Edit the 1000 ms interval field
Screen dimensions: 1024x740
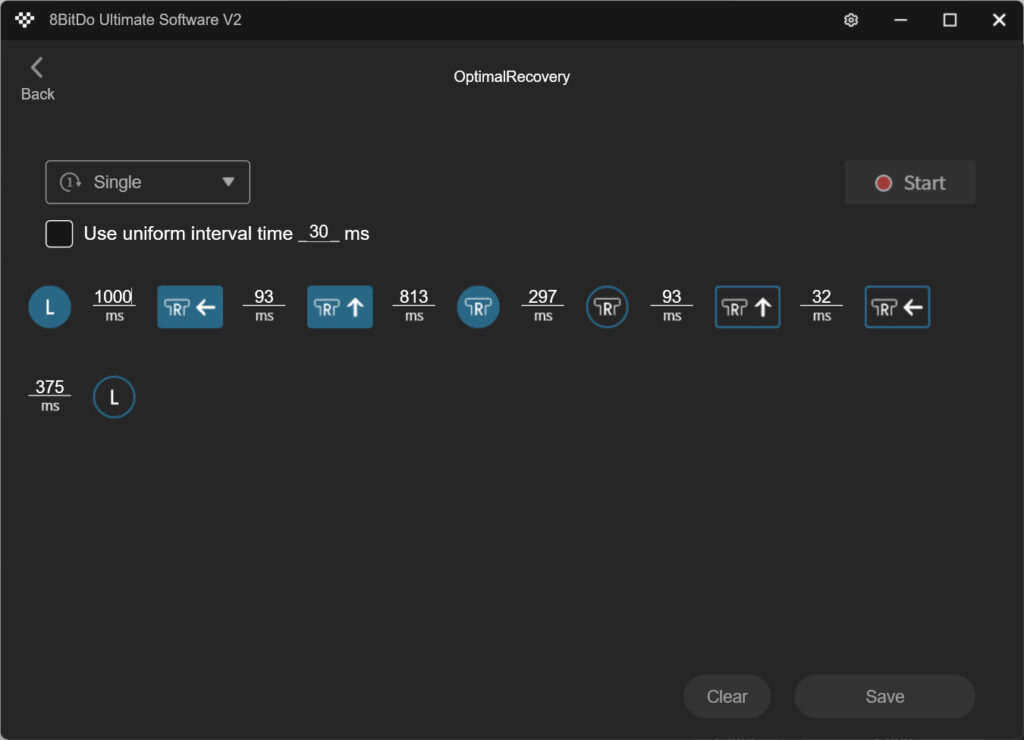113,297
